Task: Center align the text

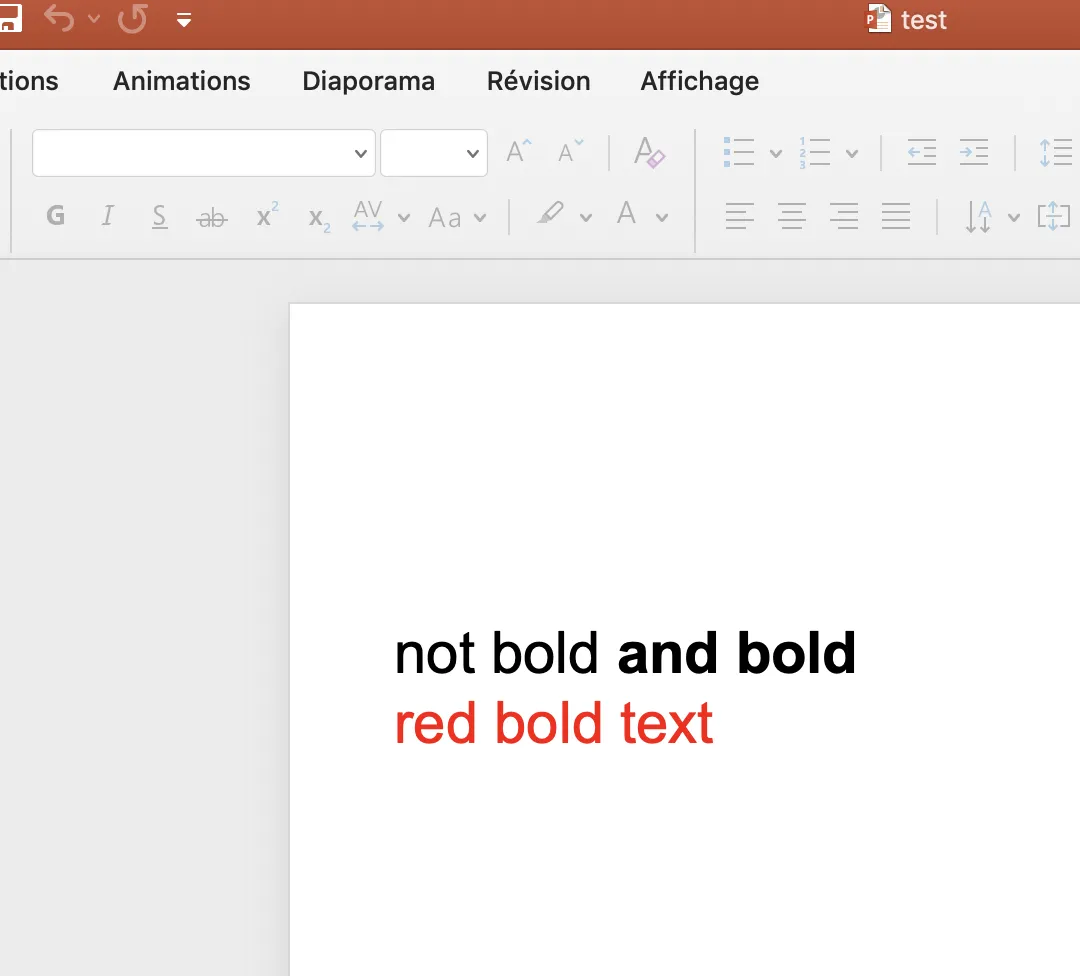Action: tap(792, 216)
